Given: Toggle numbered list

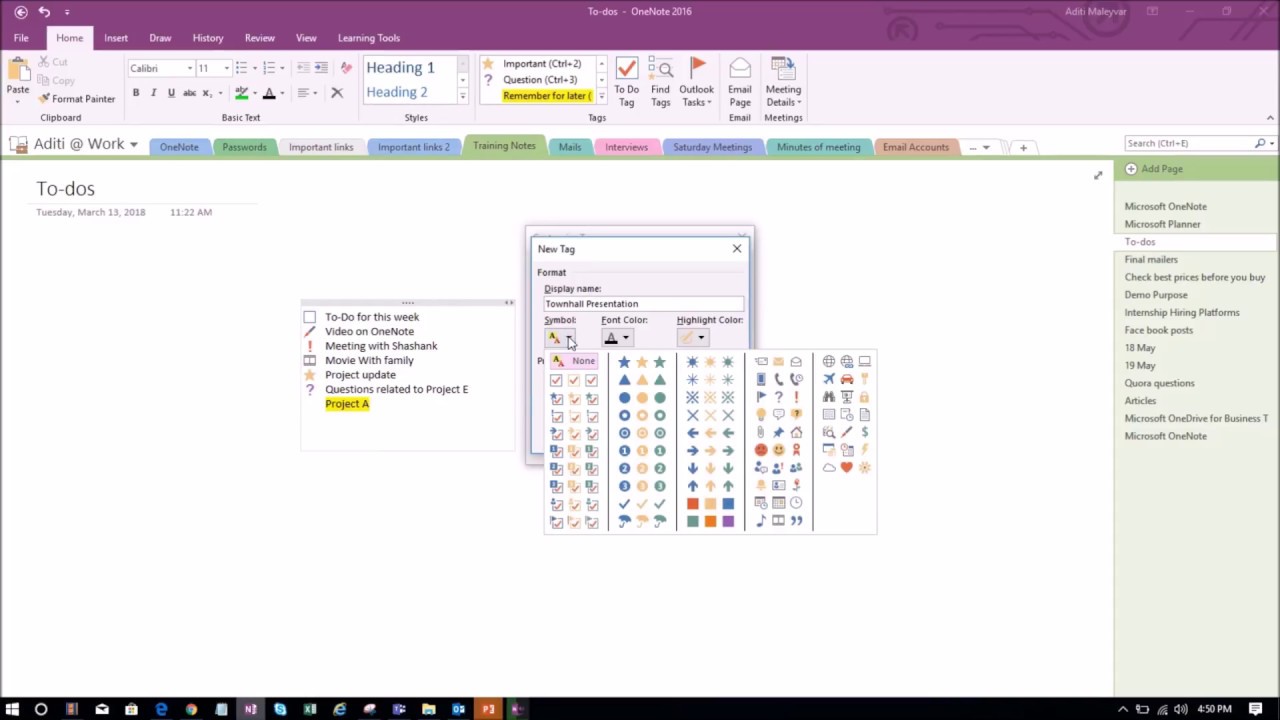Looking at the screenshot, I should pyautogui.click(x=268, y=68).
